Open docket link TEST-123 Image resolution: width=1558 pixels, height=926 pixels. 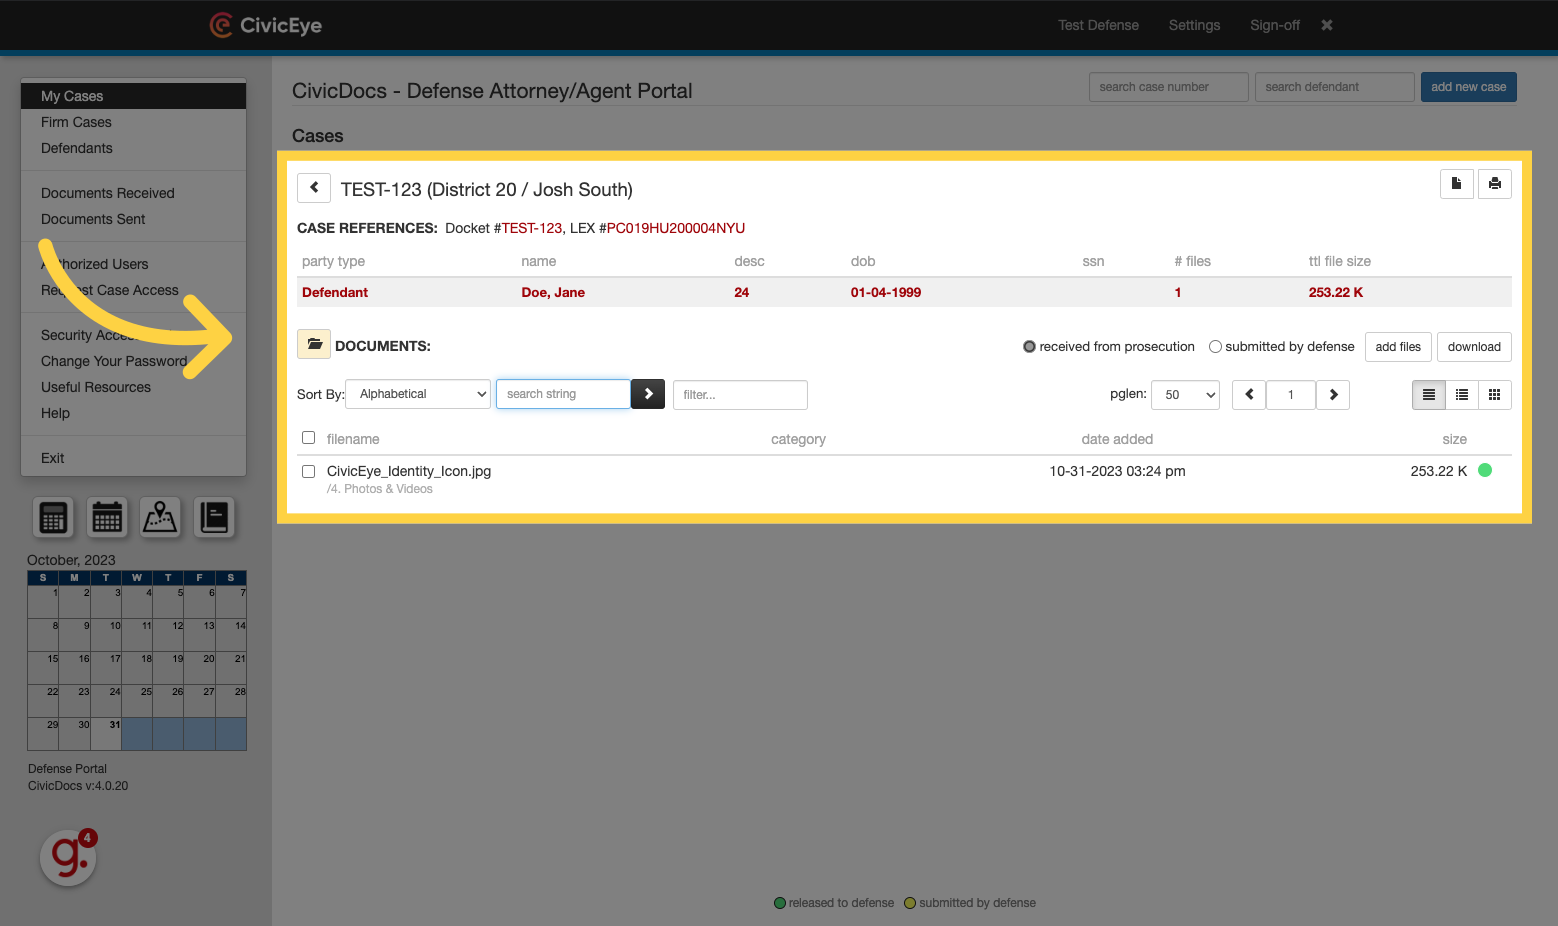point(531,228)
